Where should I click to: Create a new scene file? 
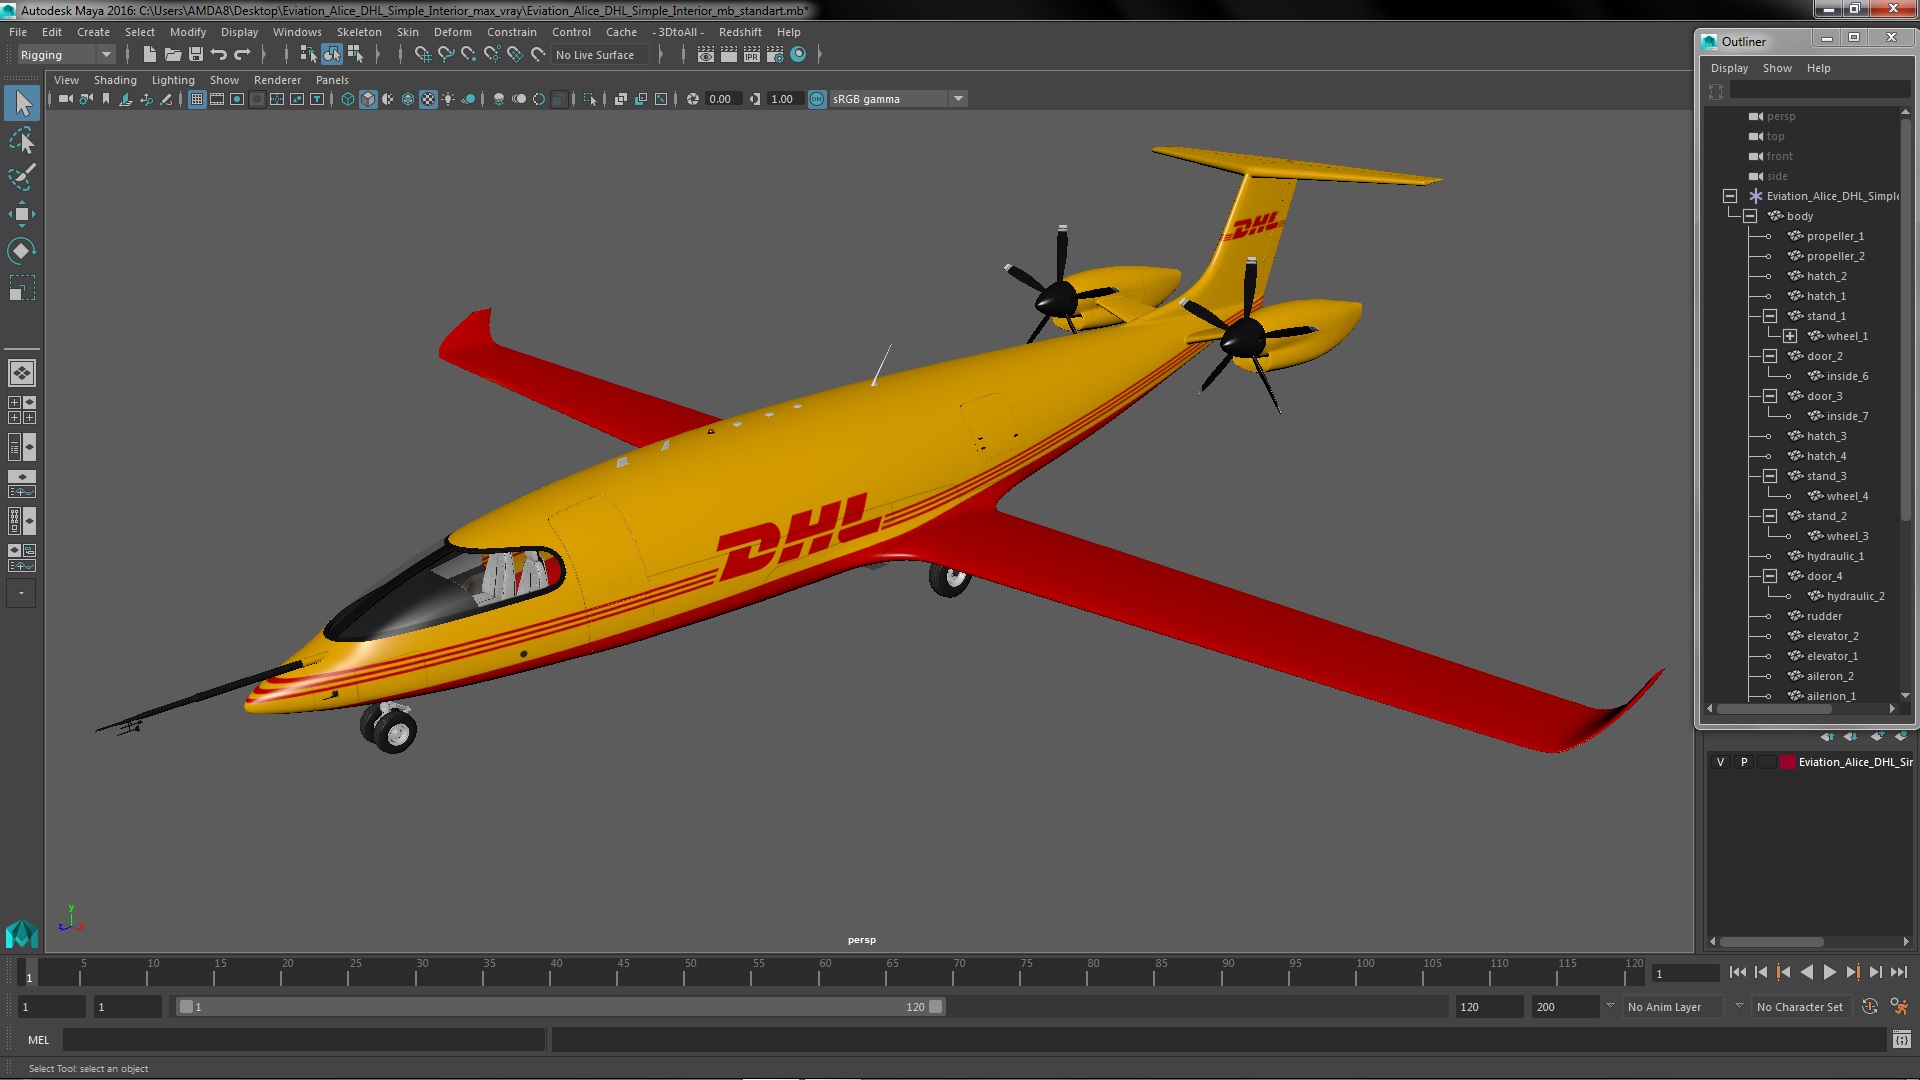pos(150,55)
